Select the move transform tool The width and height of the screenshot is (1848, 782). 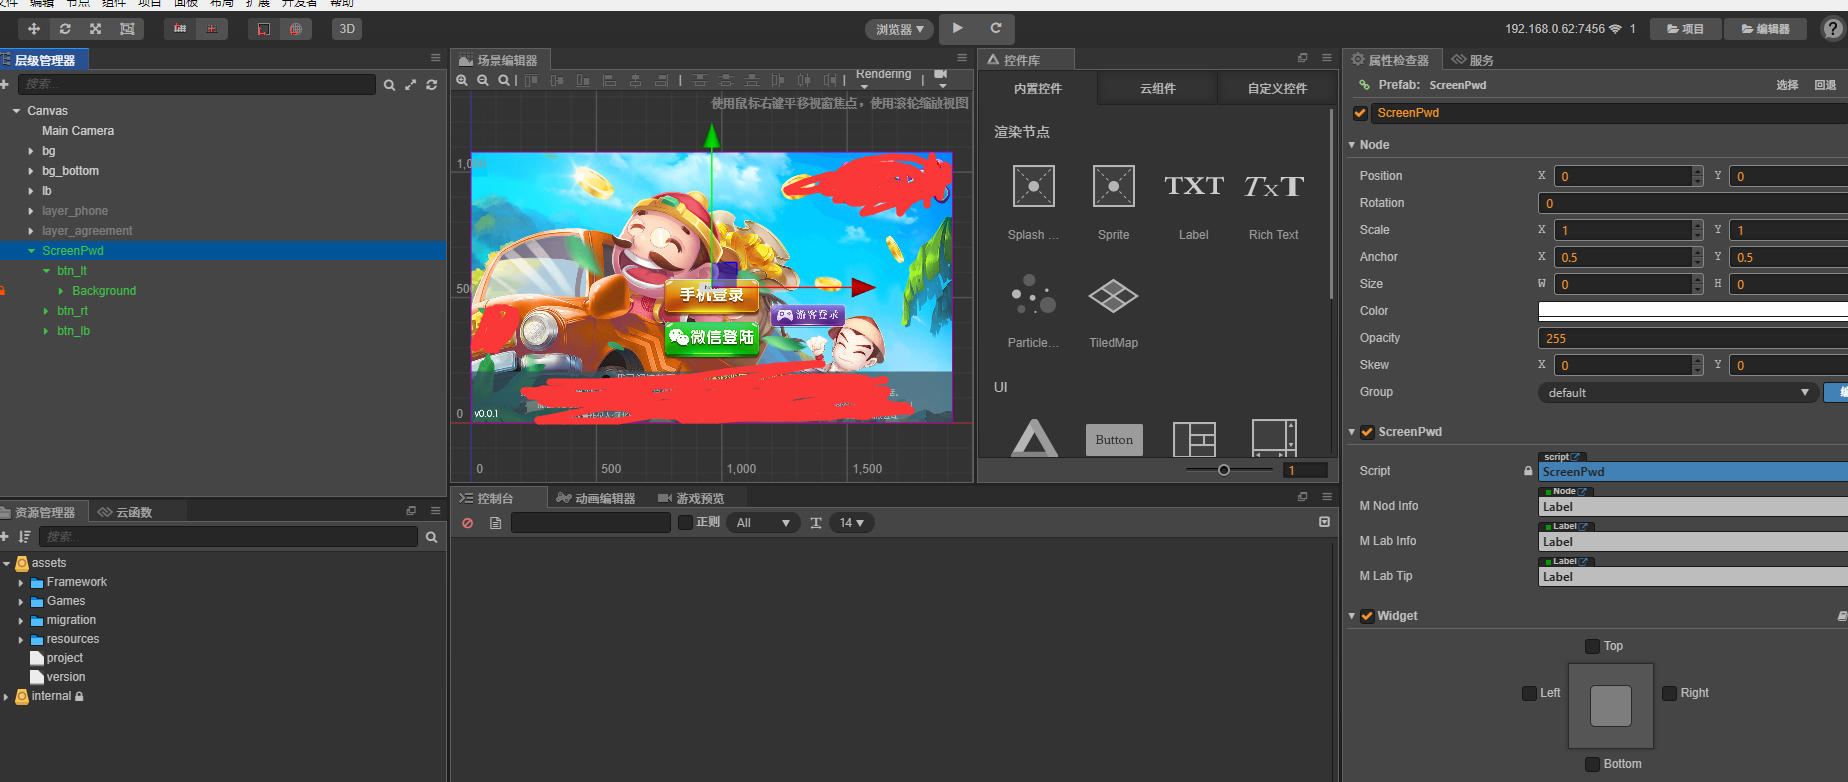pyautogui.click(x=34, y=29)
